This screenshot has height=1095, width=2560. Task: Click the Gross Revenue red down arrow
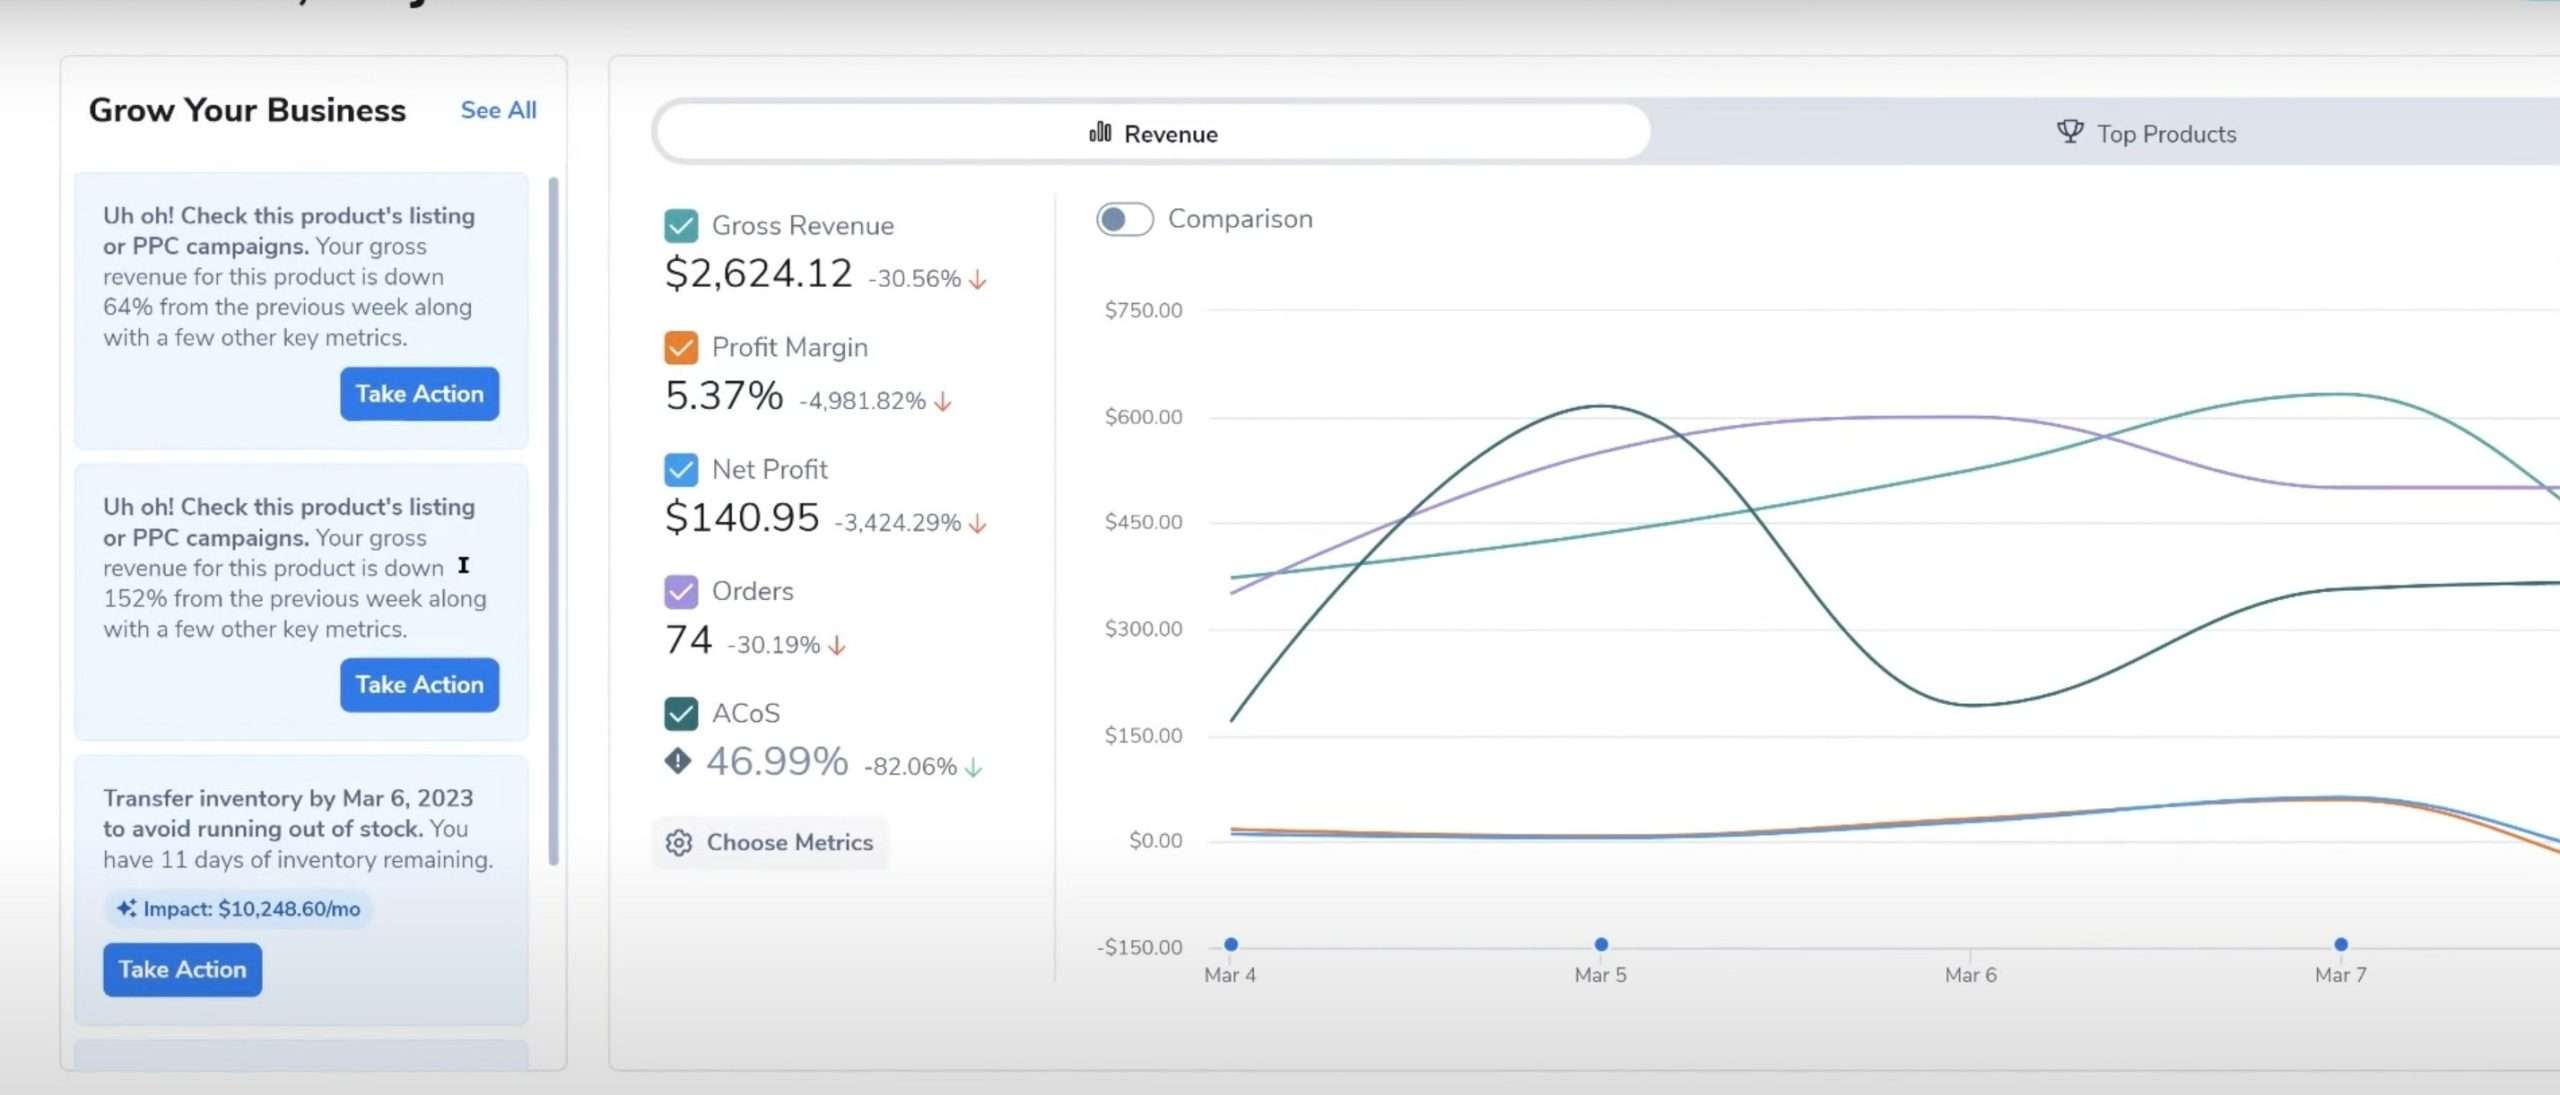coord(978,279)
